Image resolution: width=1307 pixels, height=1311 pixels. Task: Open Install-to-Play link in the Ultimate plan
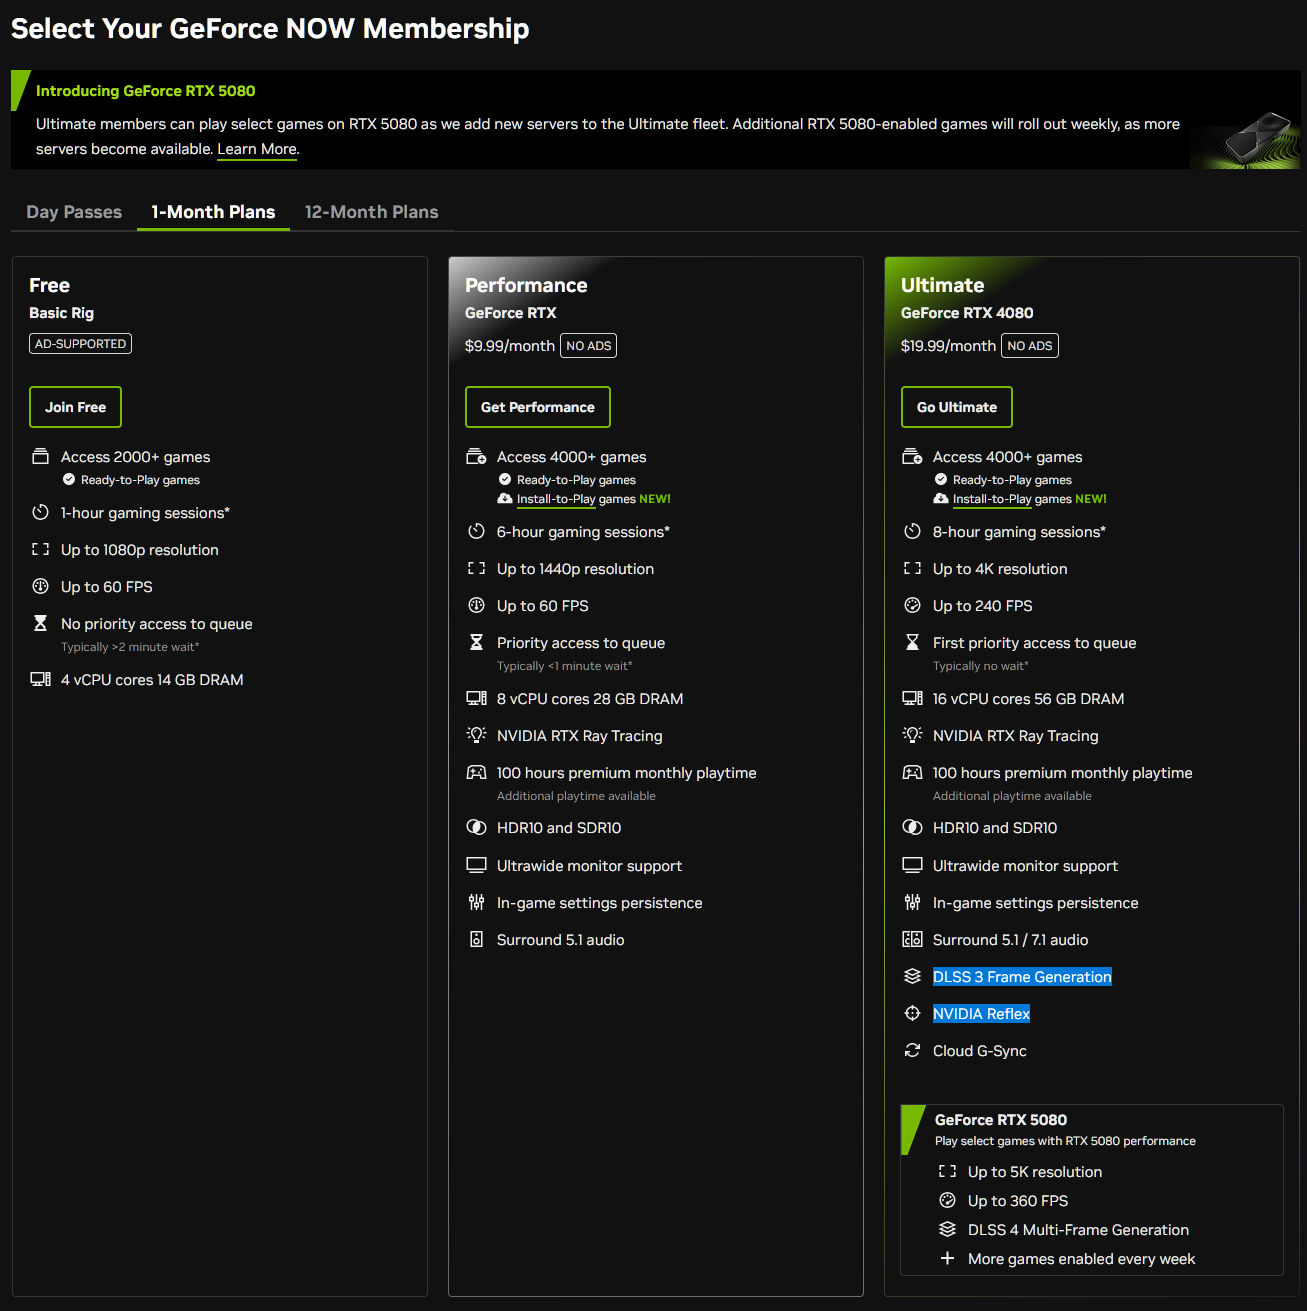click(993, 499)
